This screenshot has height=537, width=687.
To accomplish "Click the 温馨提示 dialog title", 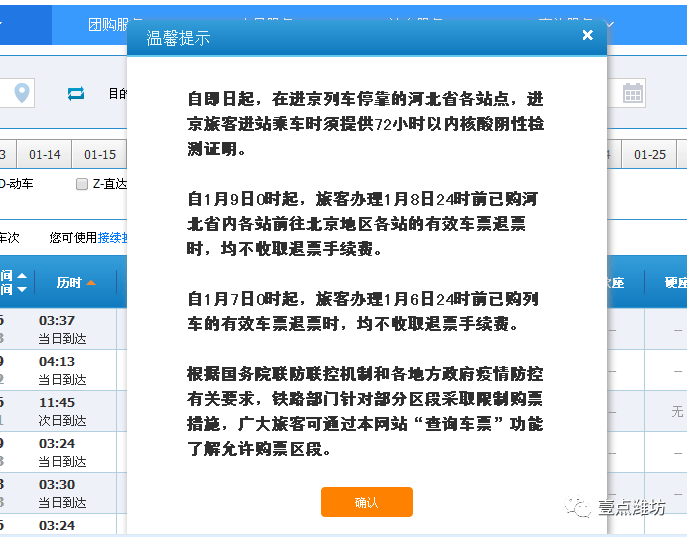I will point(178,38).
